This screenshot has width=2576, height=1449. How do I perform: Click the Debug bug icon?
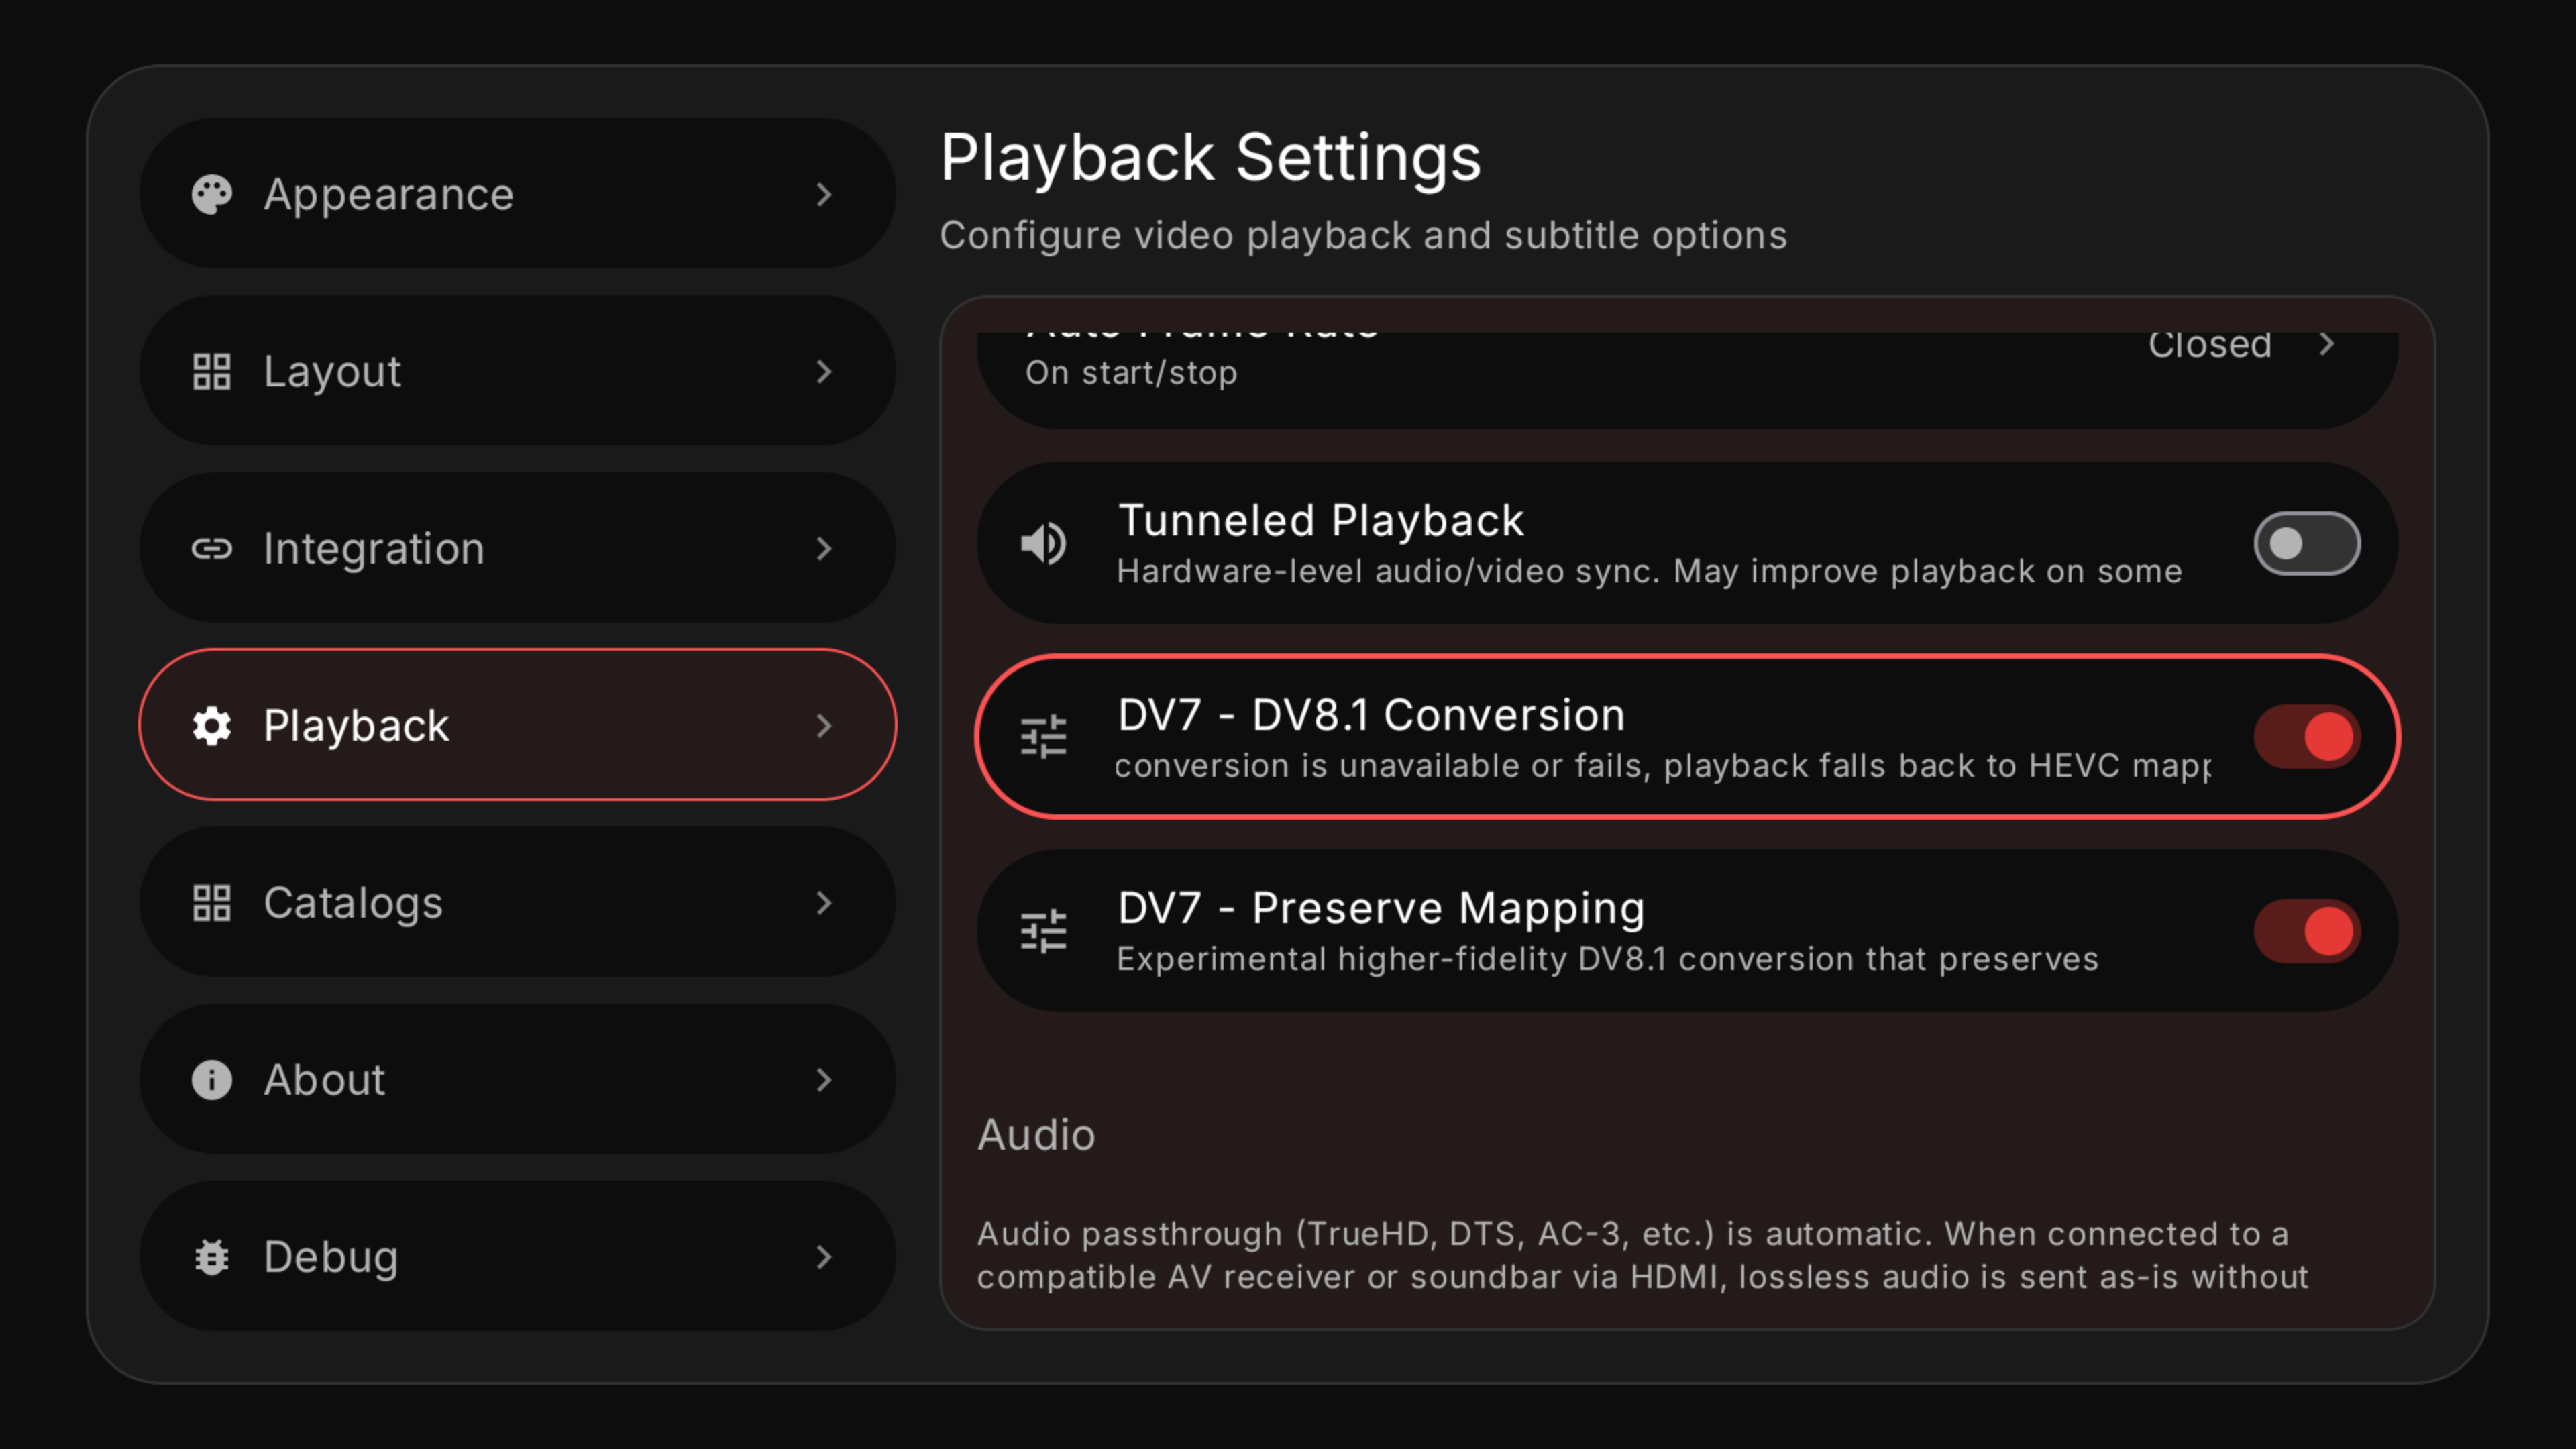(211, 1256)
